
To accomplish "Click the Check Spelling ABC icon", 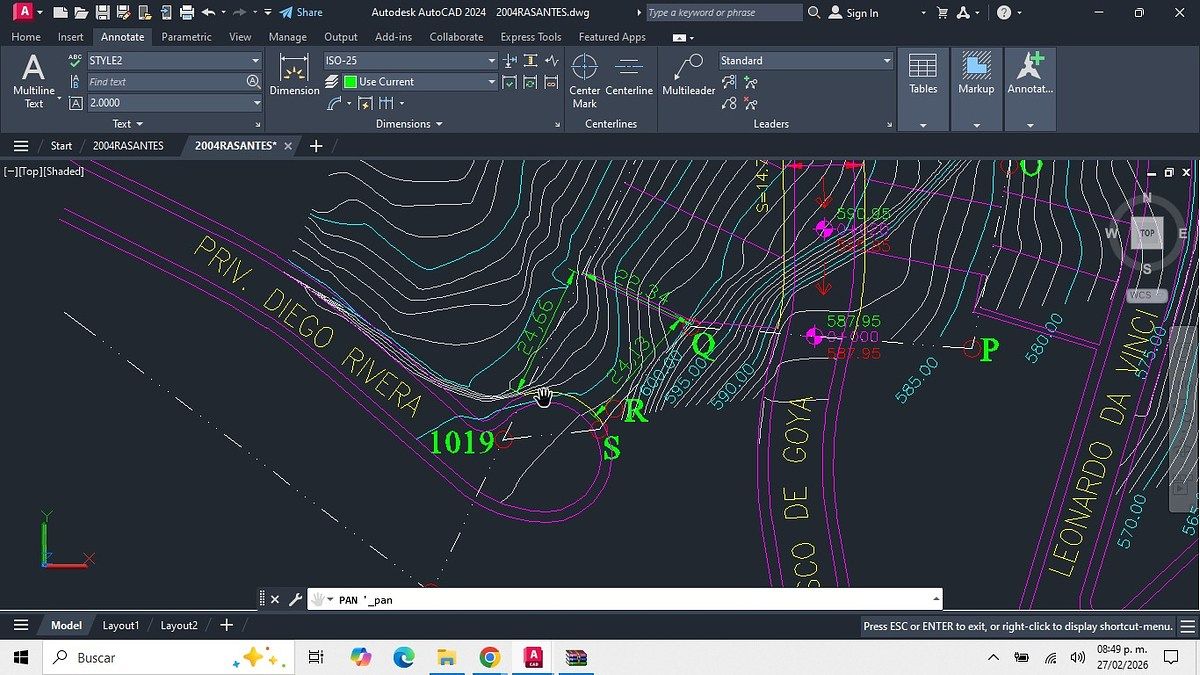I will pyautogui.click(x=75, y=60).
